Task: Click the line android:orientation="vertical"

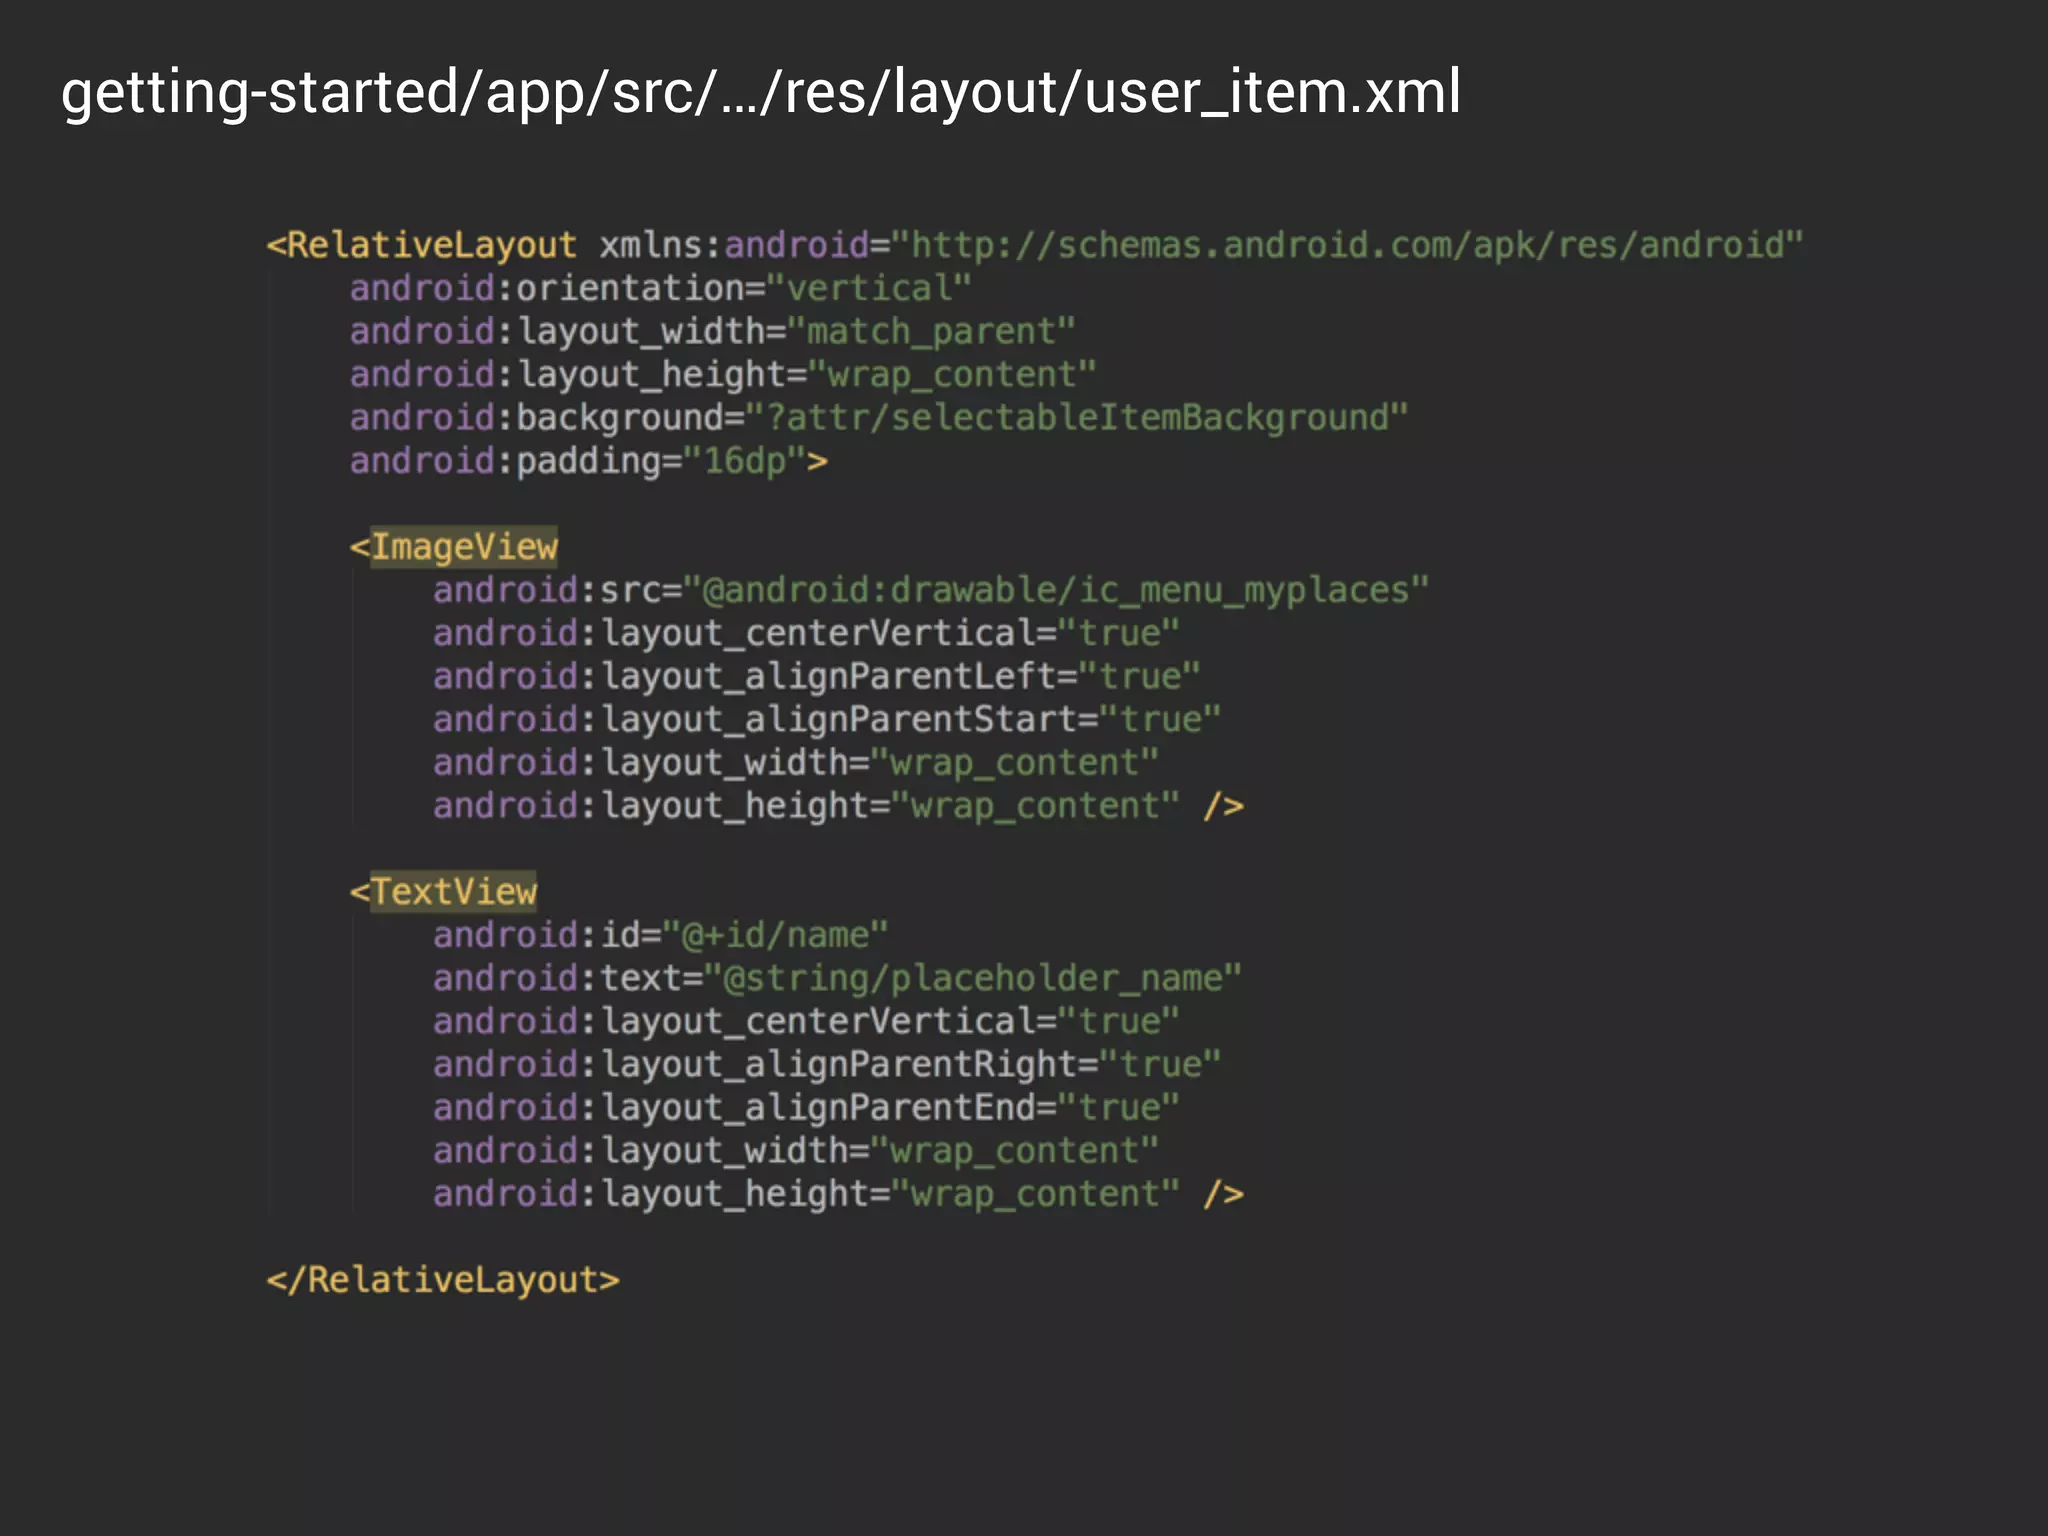Action: [660, 288]
